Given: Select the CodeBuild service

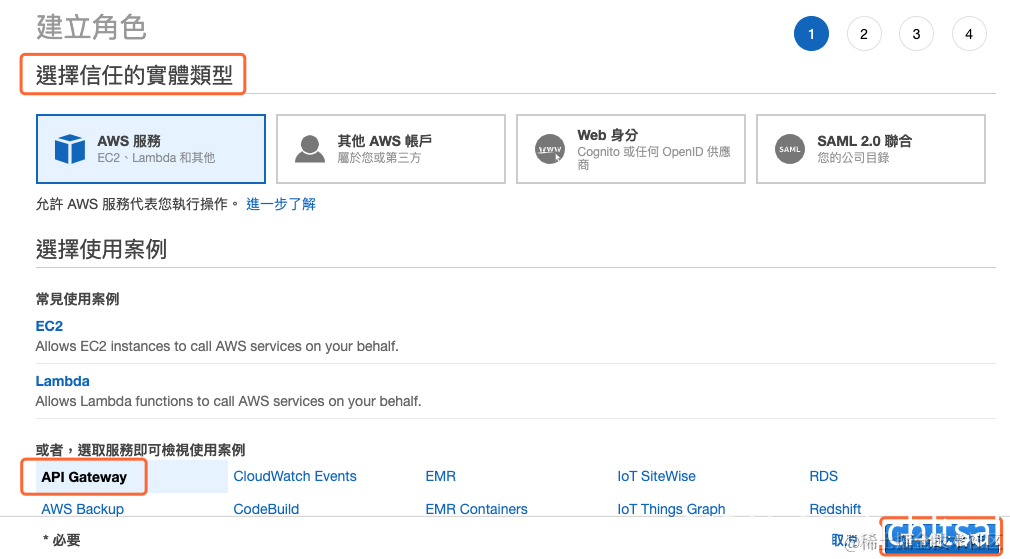Looking at the screenshot, I should pyautogui.click(x=266, y=509).
